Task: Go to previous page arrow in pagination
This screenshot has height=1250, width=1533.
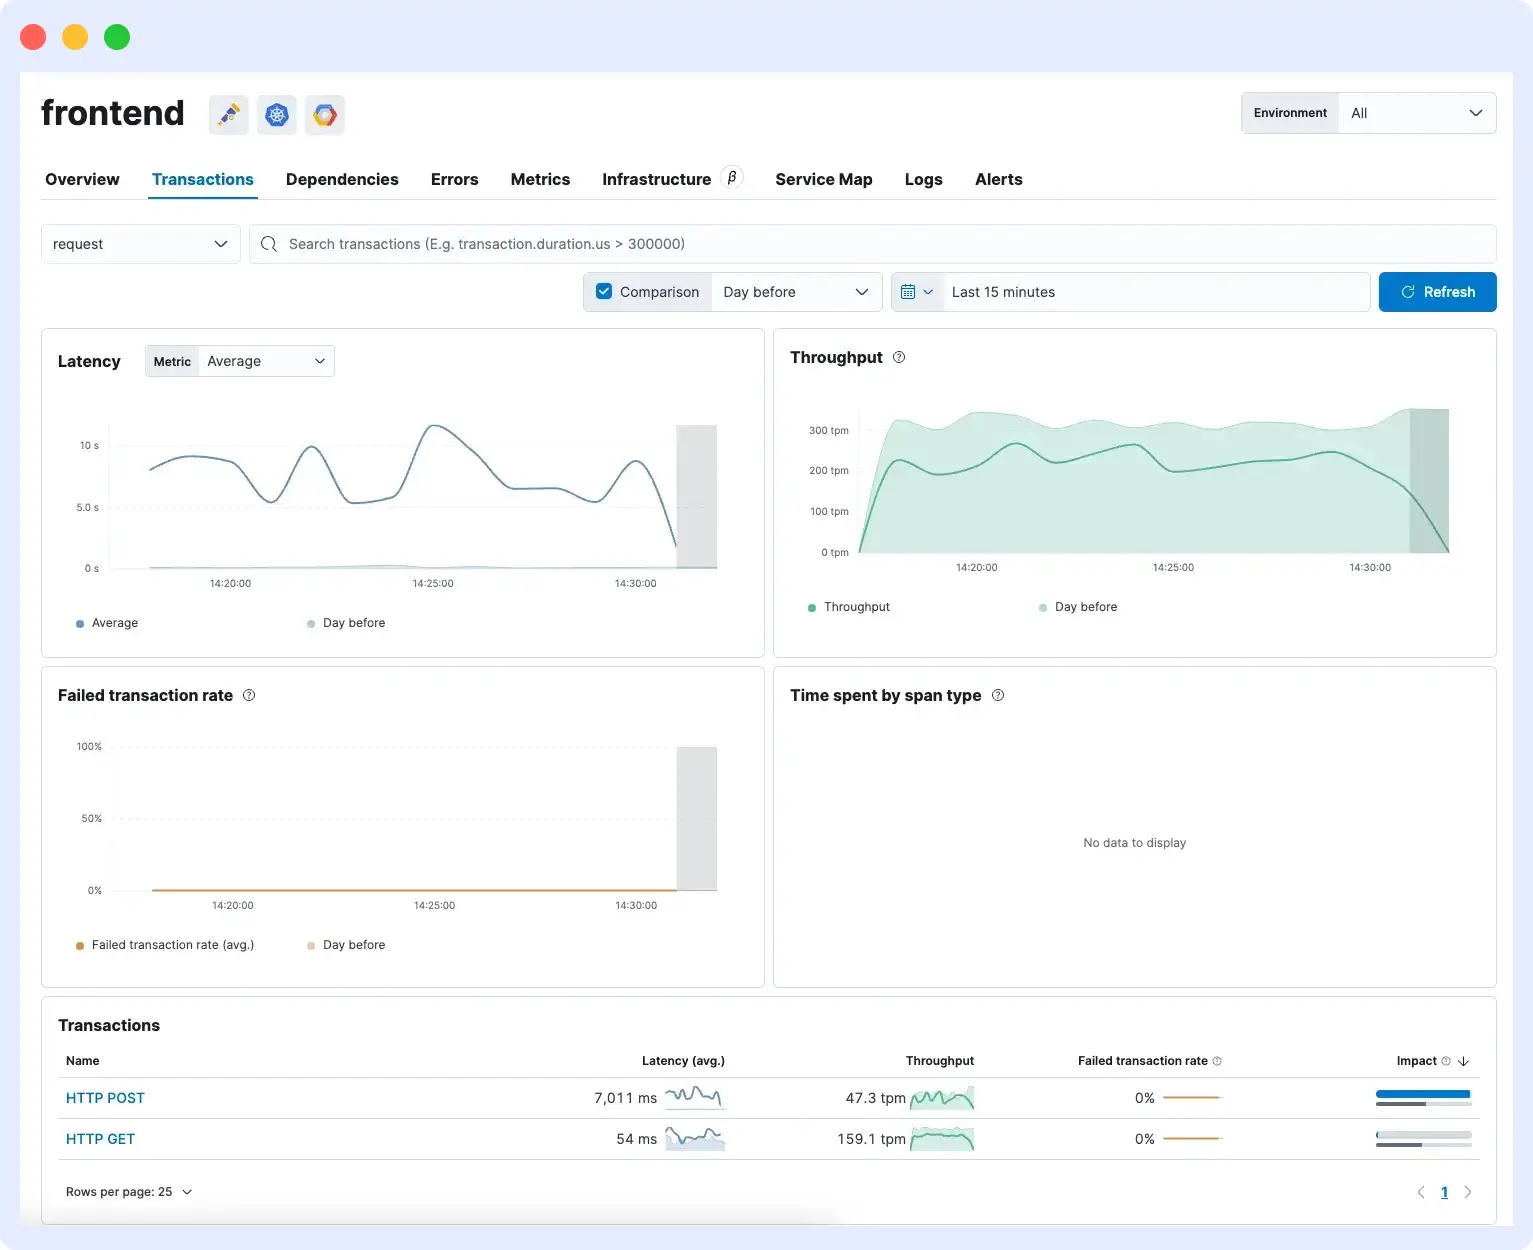Action: point(1421,1192)
